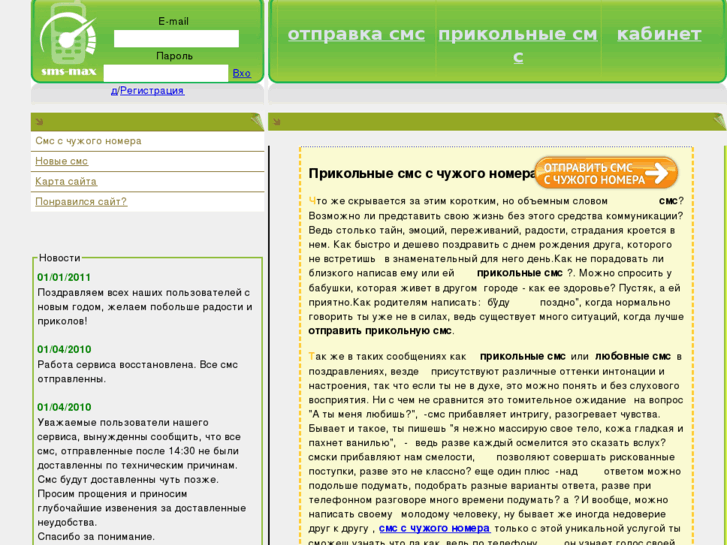Click the sms-max phone logo
This screenshot has height=545, width=727.
(x=69, y=41)
